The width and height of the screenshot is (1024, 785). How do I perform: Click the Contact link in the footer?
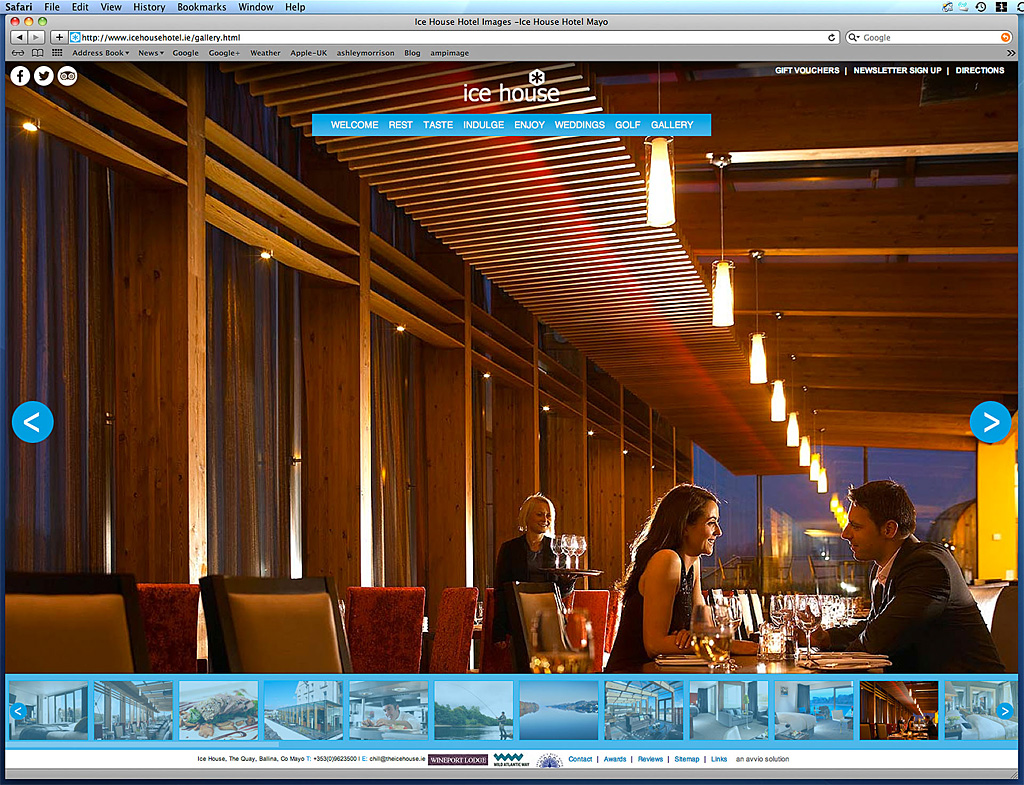coord(580,759)
